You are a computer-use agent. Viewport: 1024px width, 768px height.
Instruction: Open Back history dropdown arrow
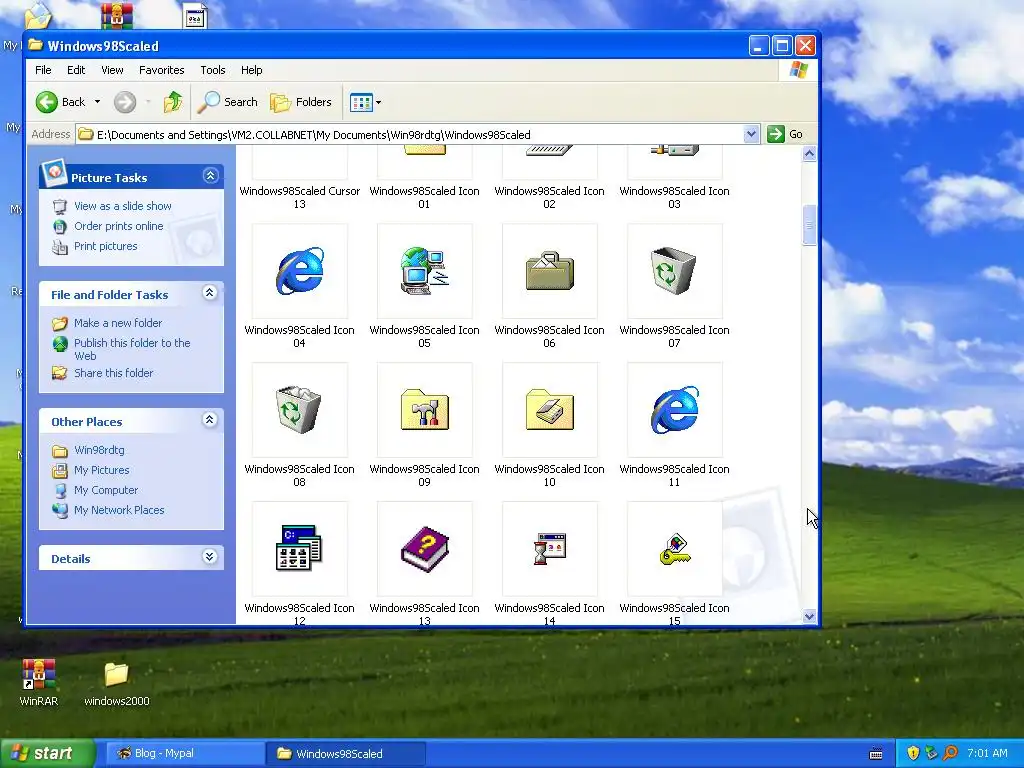(97, 102)
